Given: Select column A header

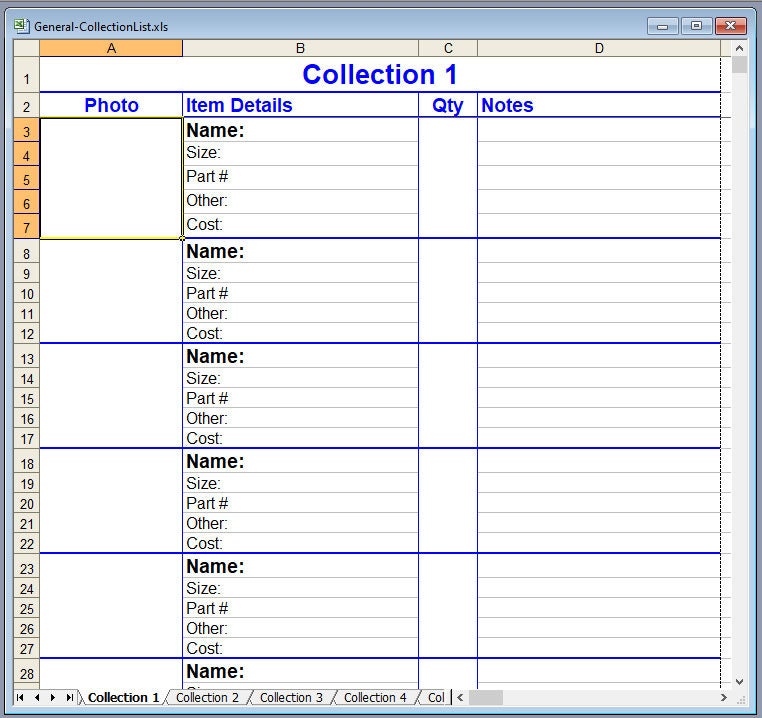Looking at the screenshot, I should click(x=111, y=48).
